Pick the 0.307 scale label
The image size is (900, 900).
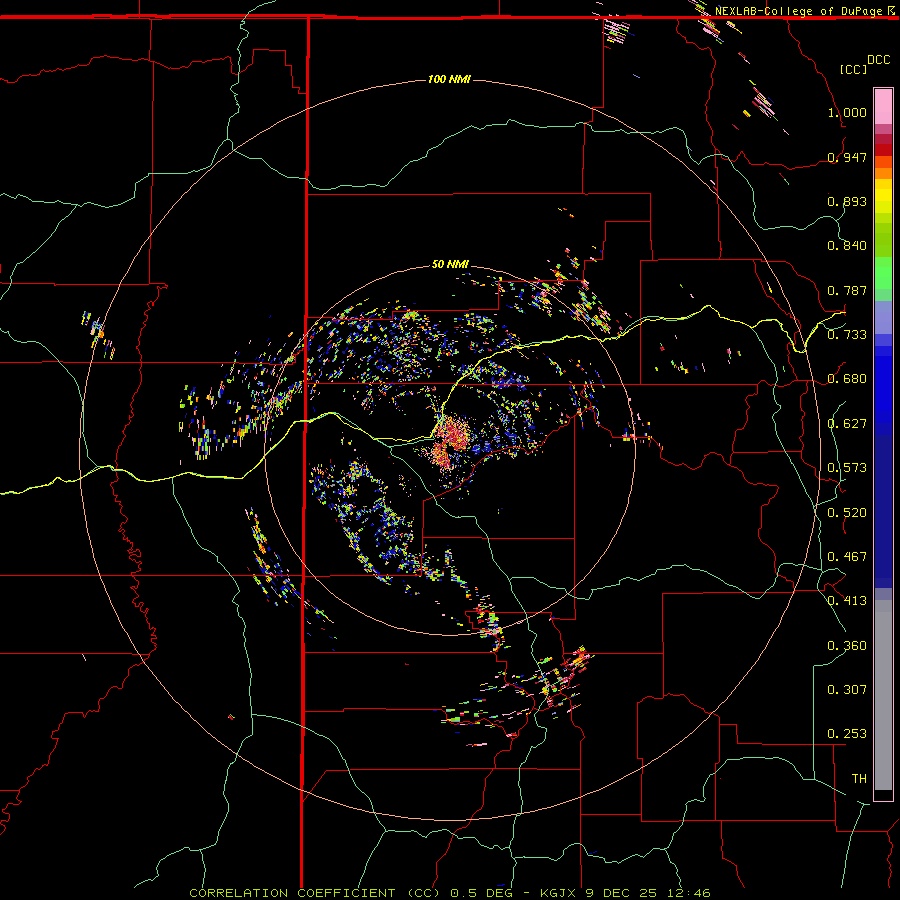coord(847,690)
